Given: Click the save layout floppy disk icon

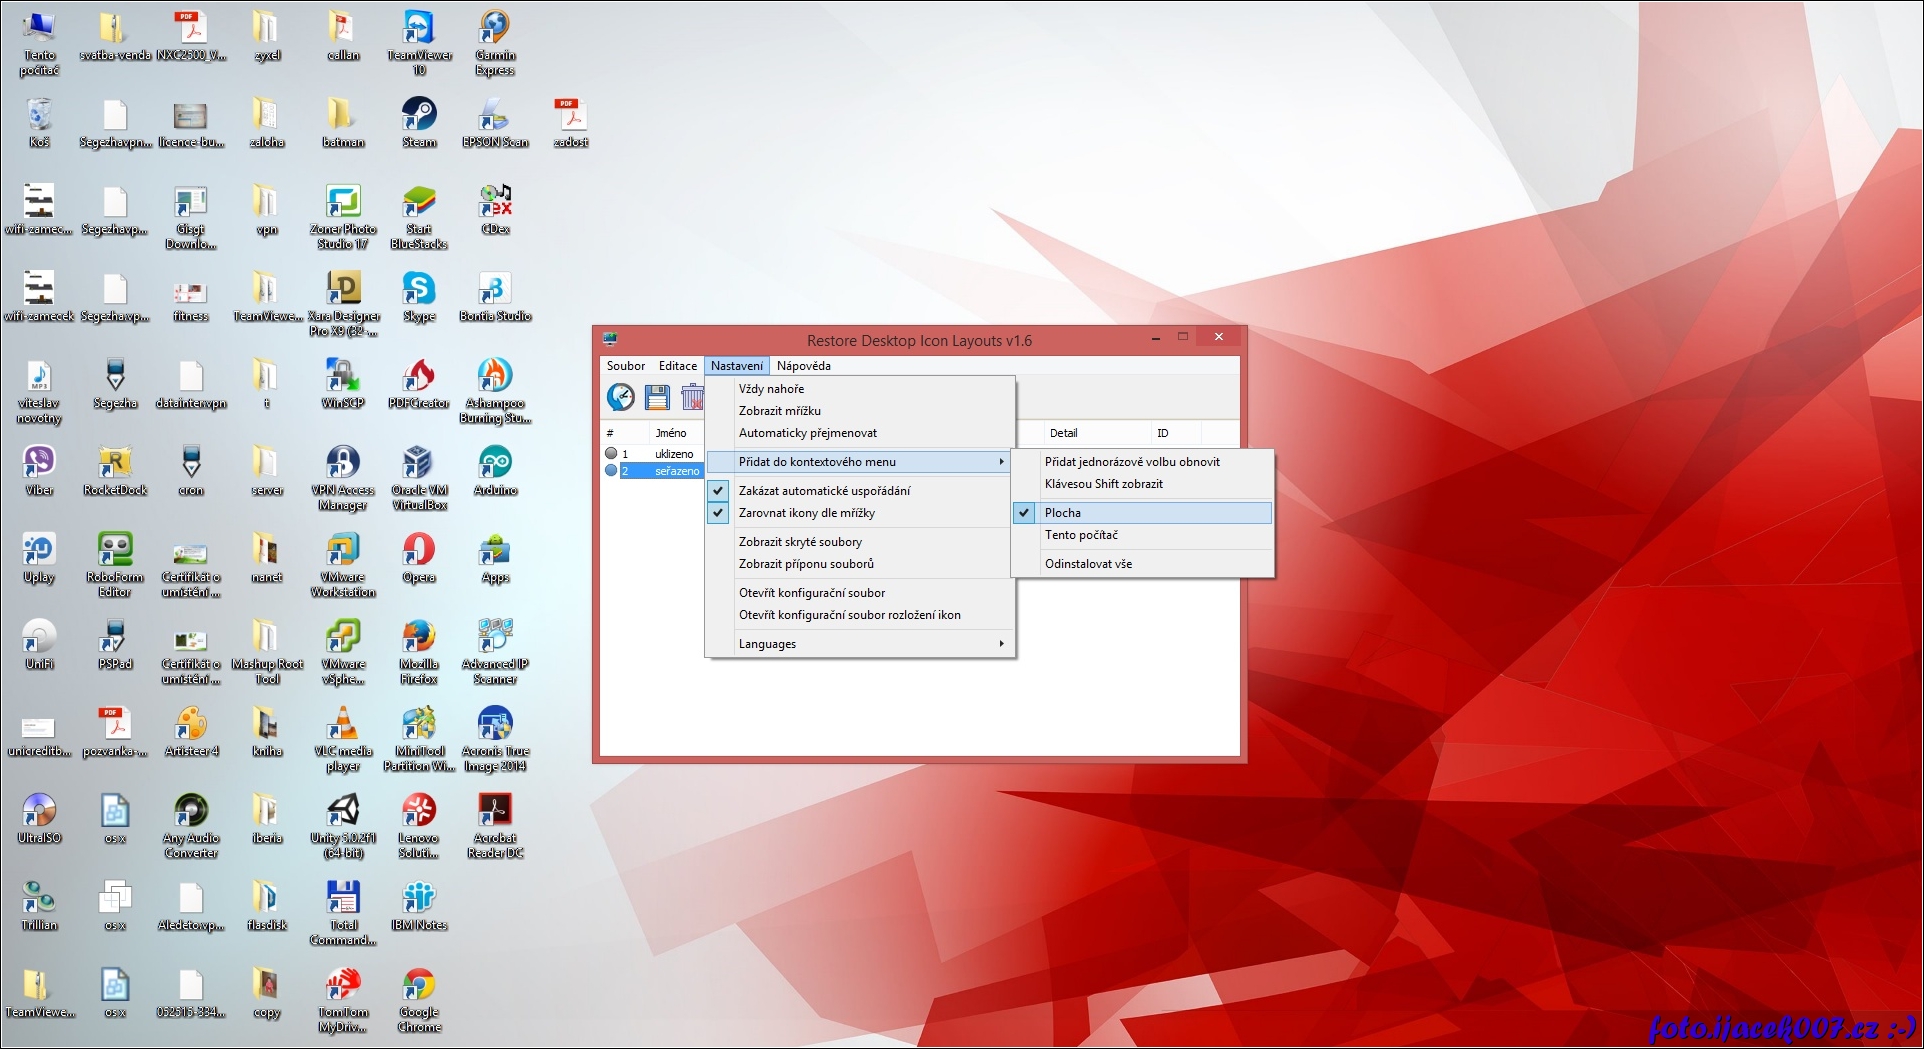Looking at the screenshot, I should click(x=656, y=397).
